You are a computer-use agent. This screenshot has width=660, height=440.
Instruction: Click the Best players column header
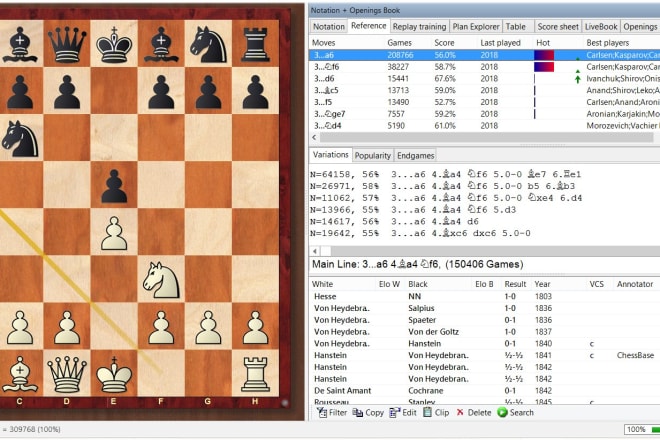[608, 43]
